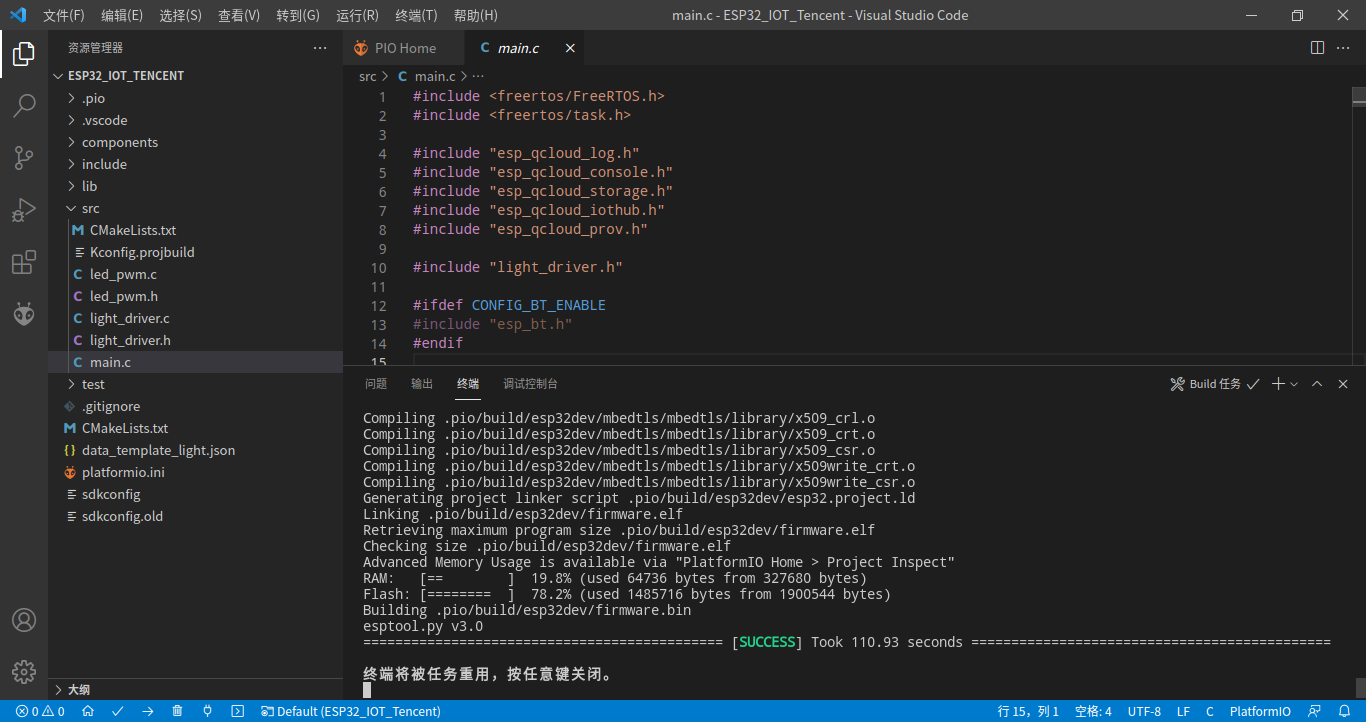Viewport: 1366px width, 722px height.
Task: Change encoding via UTF-8 status bar item
Action: pyautogui.click(x=1144, y=711)
